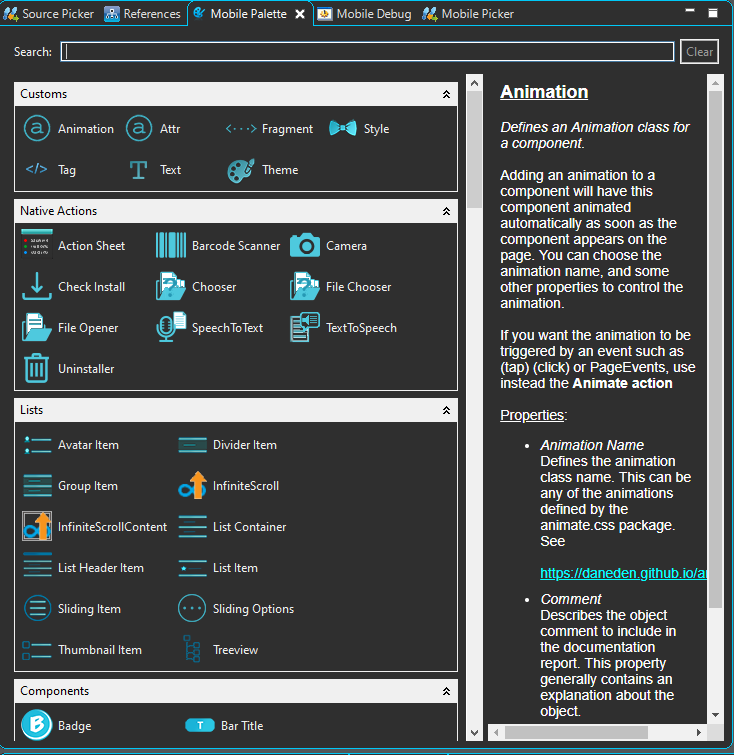Screen dimensions: 734x755
Task: Click documentation horizontal scrollbar right arrow
Action: coord(699,732)
